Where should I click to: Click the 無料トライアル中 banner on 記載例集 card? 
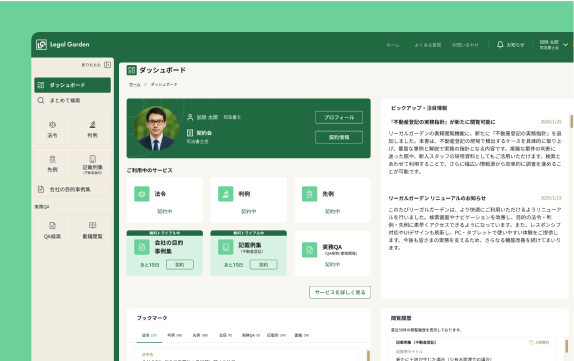click(249, 233)
